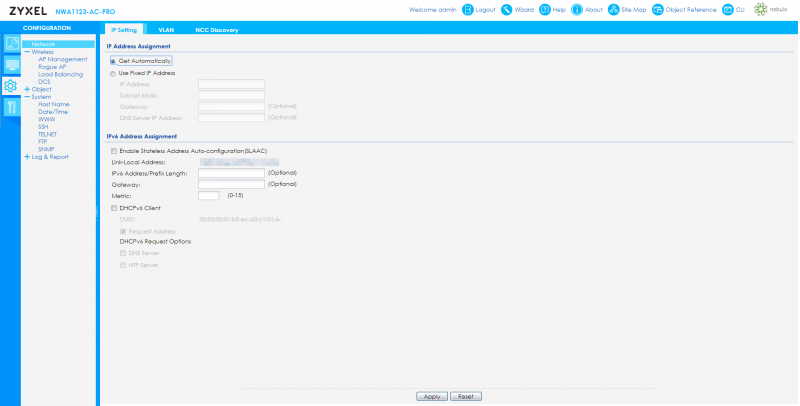Collapse the System tree node
This screenshot has width=800, height=406.
(27, 97)
